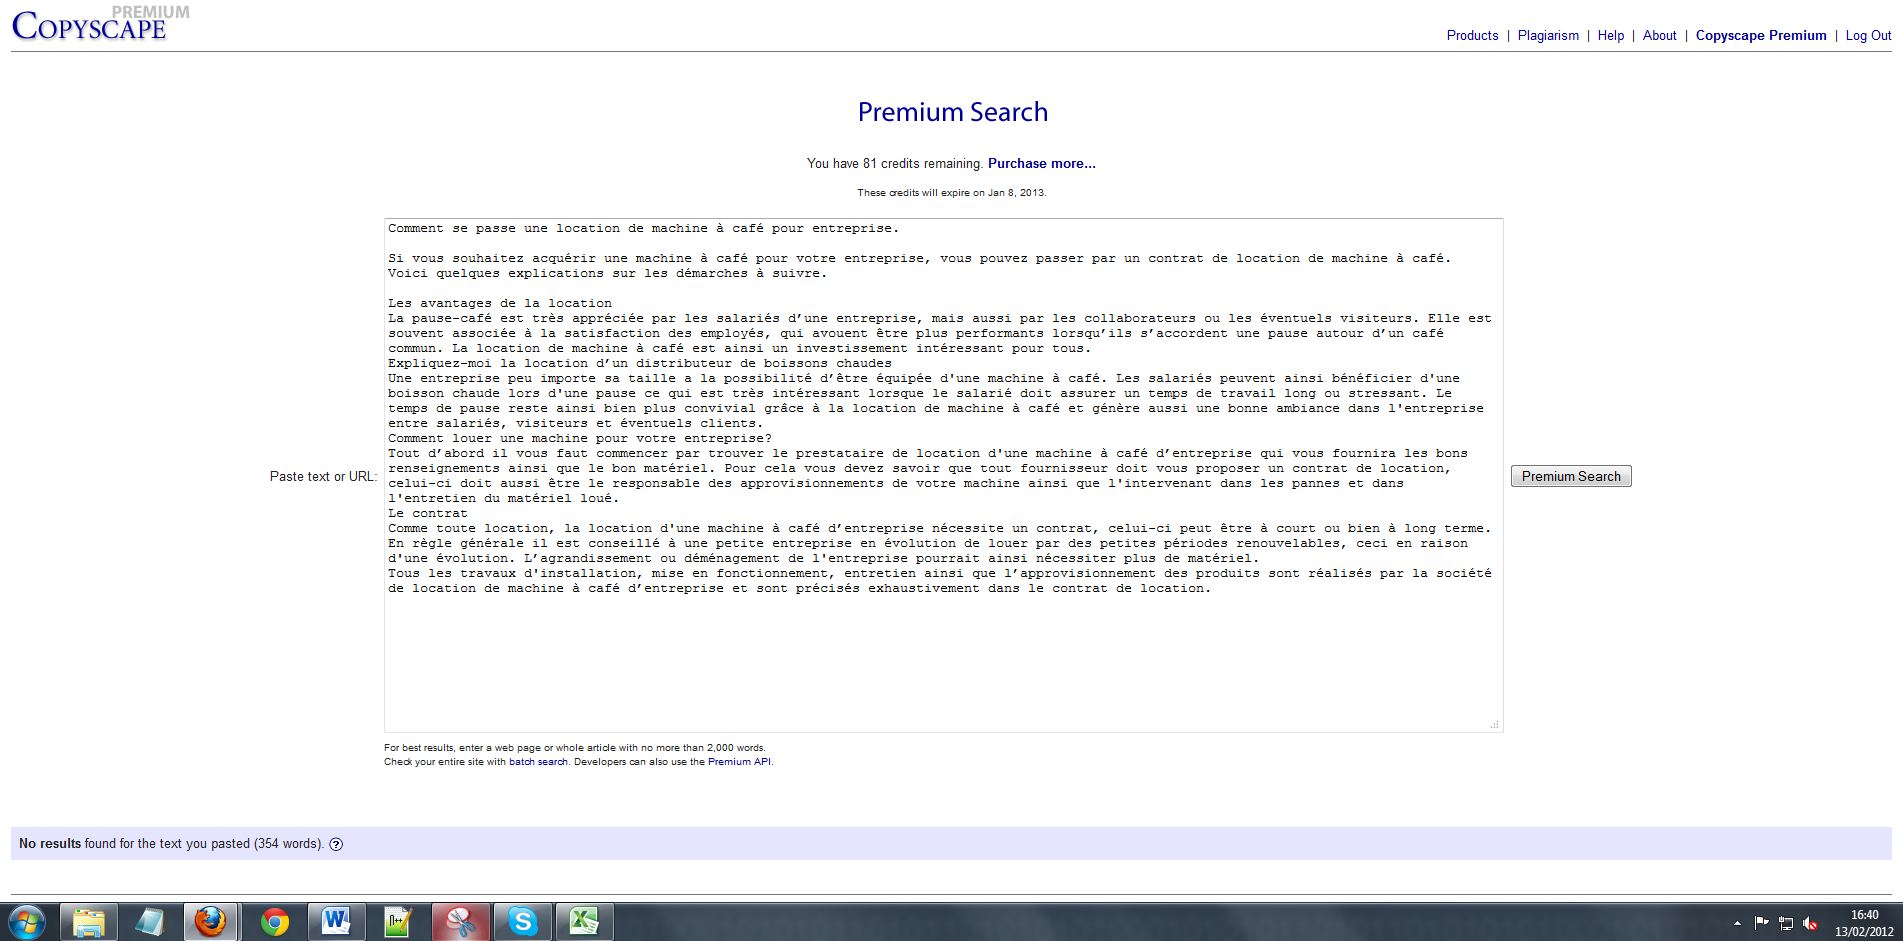1903x941 pixels.
Task: Log Out of Copyscape
Action: [1868, 35]
